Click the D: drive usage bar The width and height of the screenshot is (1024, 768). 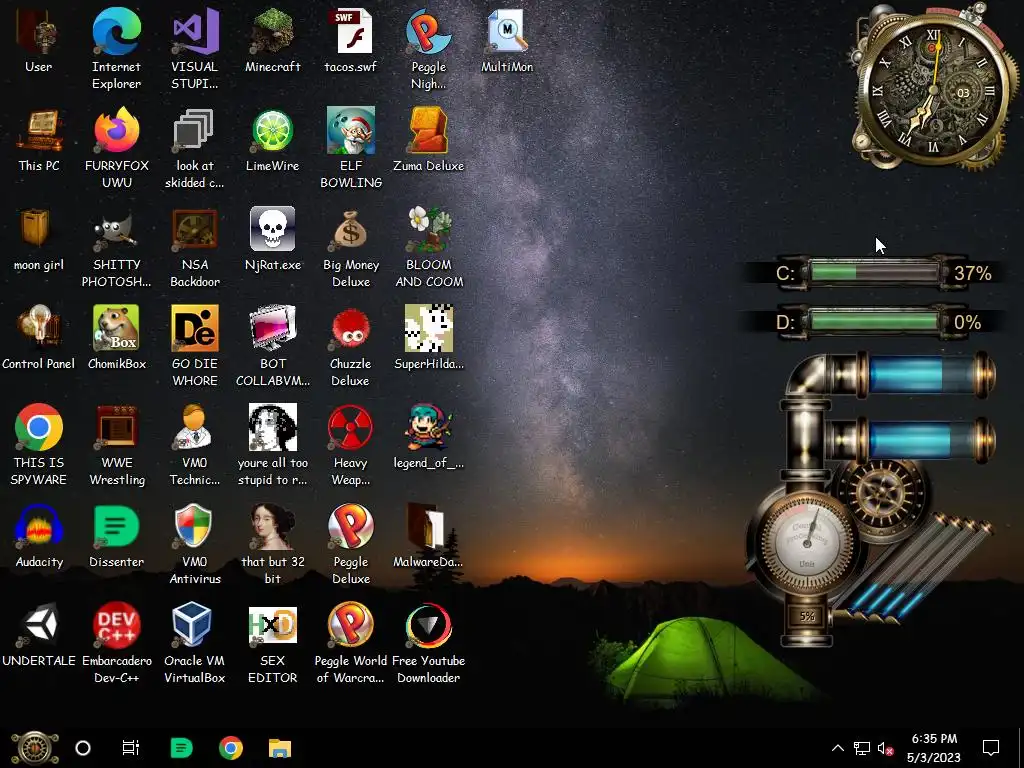[x=874, y=322]
